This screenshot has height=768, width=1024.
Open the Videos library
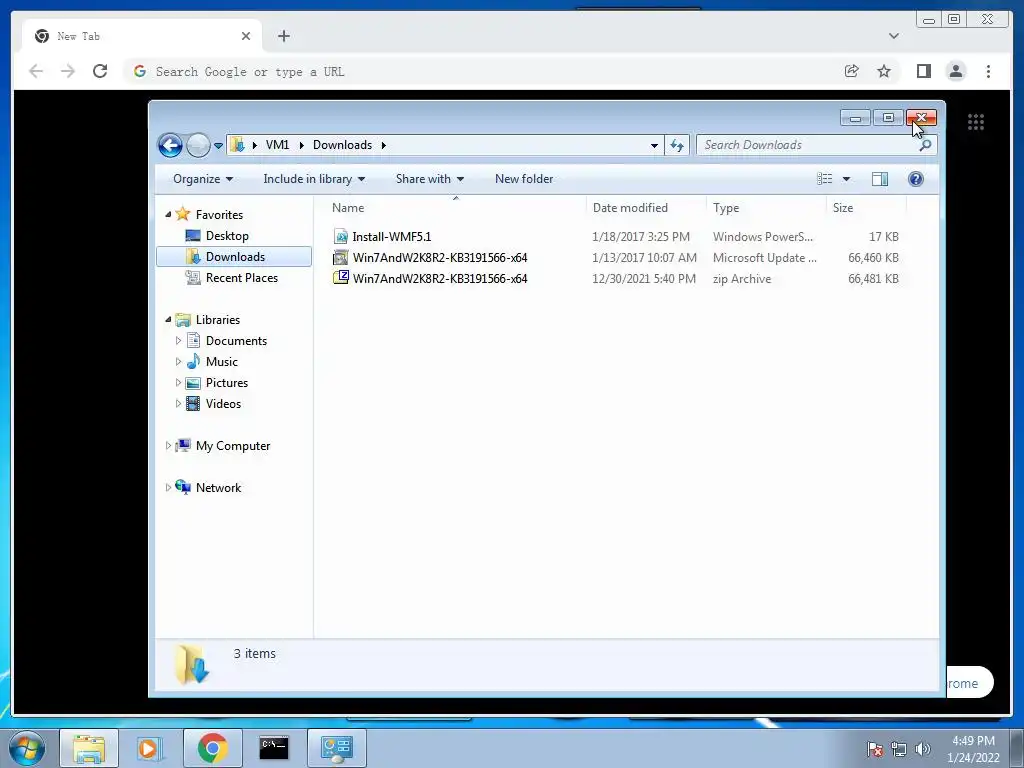[x=223, y=403]
